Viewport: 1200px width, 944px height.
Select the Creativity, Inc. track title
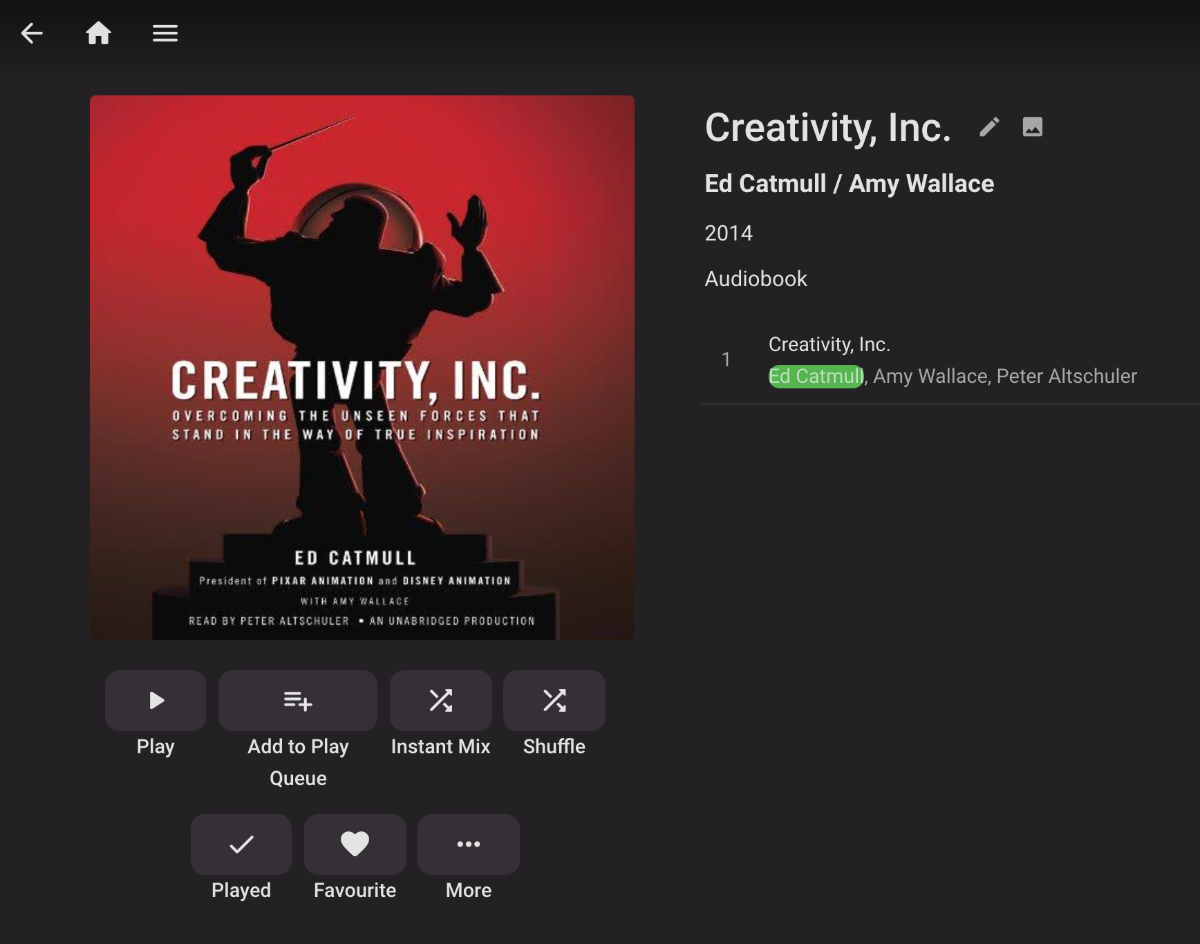[829, 345]
